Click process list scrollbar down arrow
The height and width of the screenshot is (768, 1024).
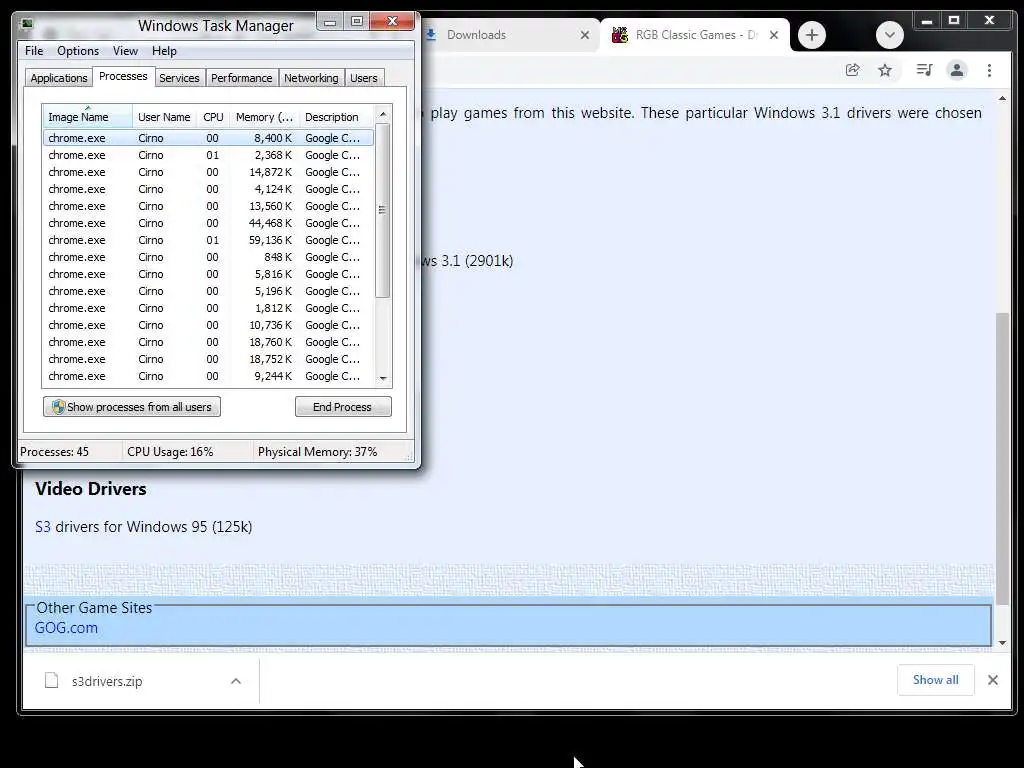click(x=383, y=378)
